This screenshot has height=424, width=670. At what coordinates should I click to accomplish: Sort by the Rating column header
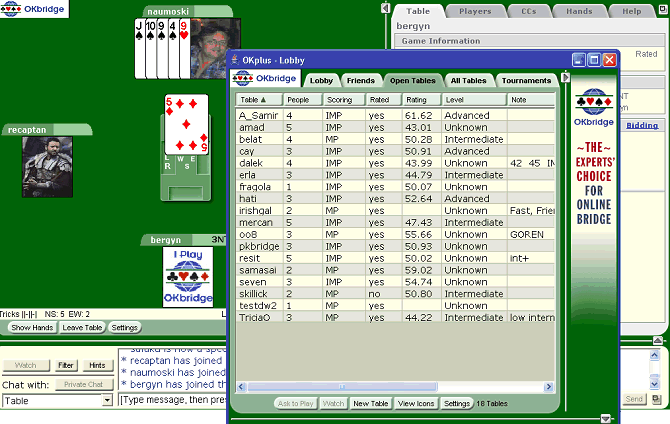[x=421, y=100]
